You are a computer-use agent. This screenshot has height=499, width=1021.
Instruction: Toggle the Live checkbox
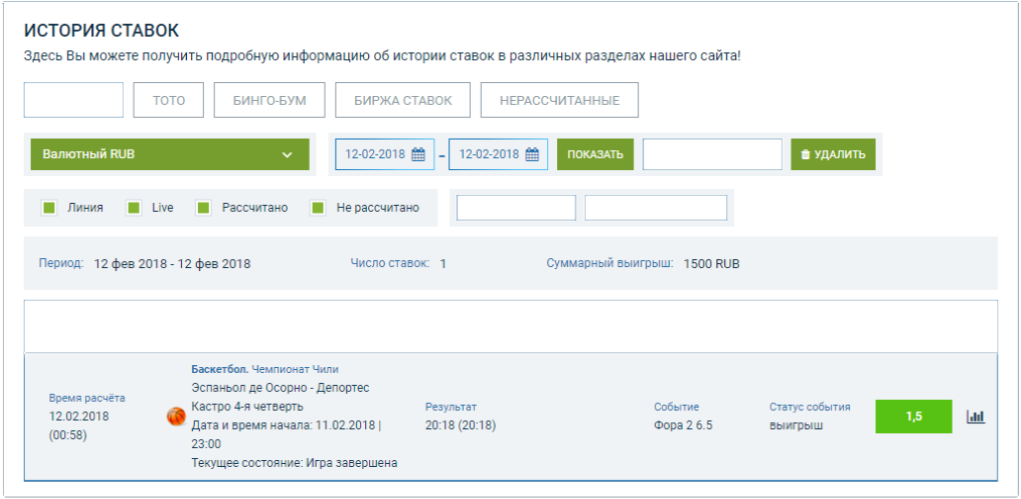133,208
